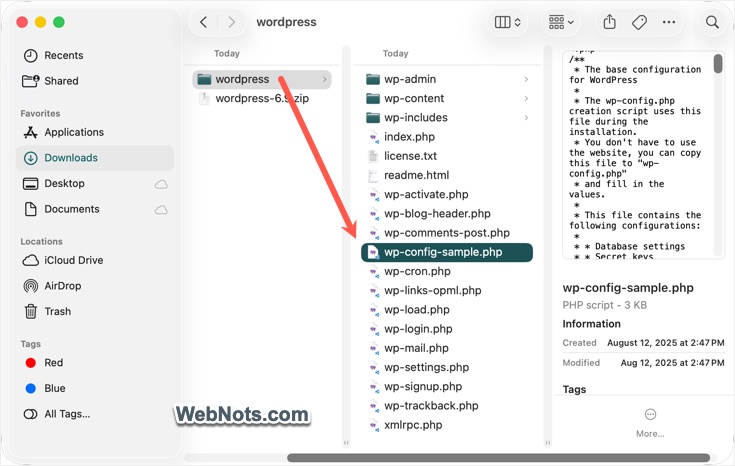The height and width of the screenshot is (466, 735).
Task: Open Applications in the sidebar
Action: click(x=96, y=132)
